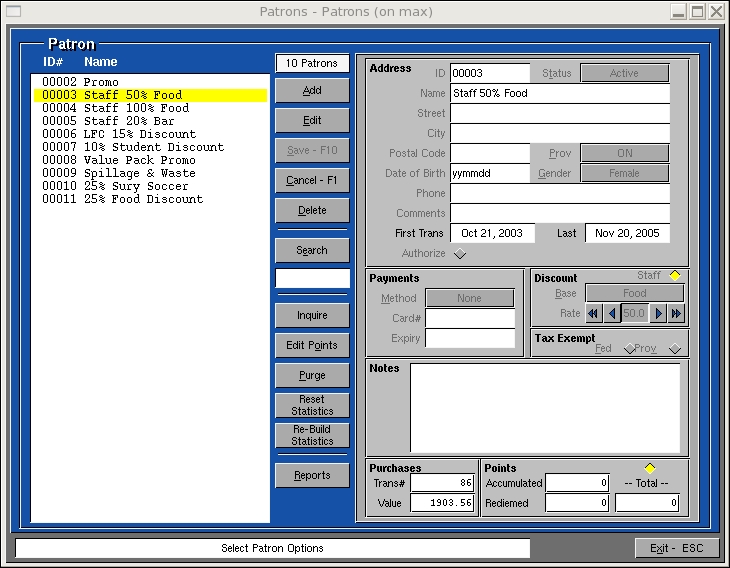
Task: Click the First Trans date Oct 21, 2003
Action: click(x=492, y=233)
